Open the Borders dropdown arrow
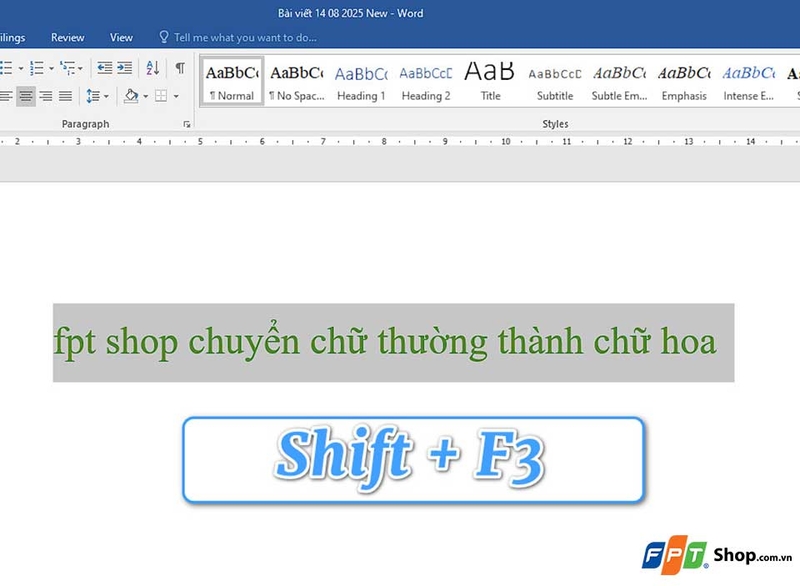Image resolution: width=800 pixels, height=586 pixels. [175, 96]
